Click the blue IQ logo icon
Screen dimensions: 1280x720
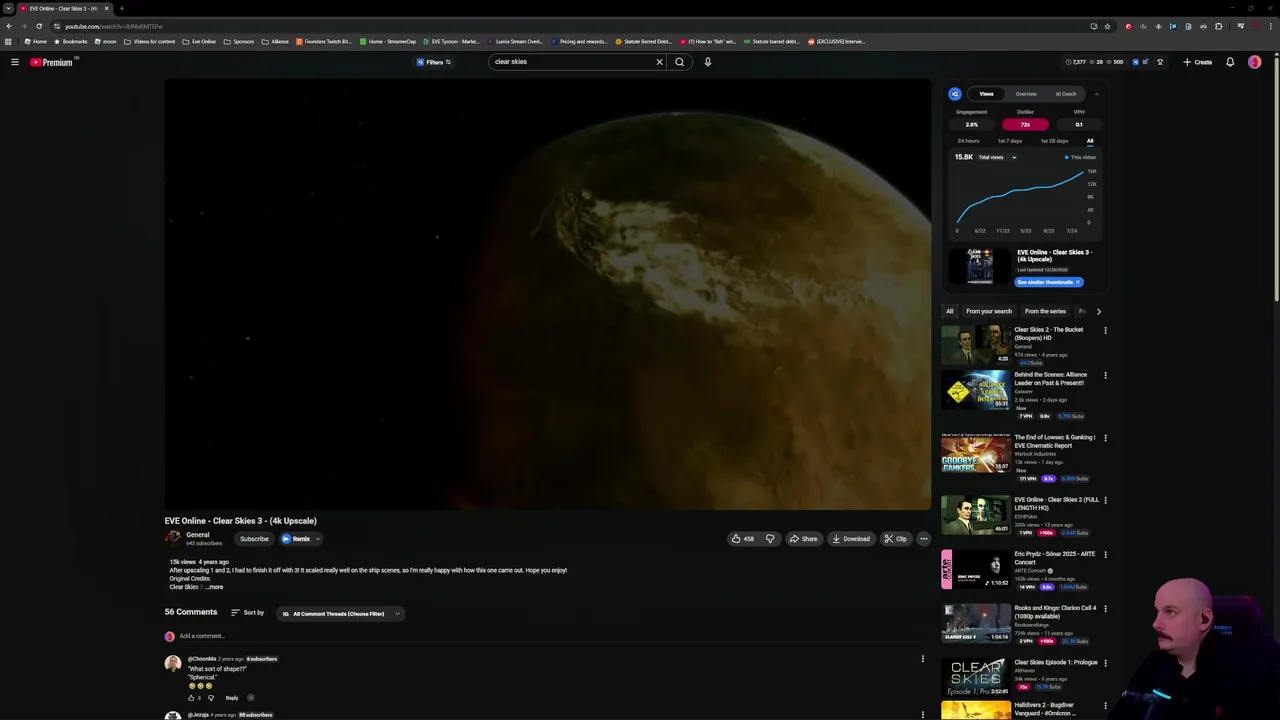coord(955,94)
